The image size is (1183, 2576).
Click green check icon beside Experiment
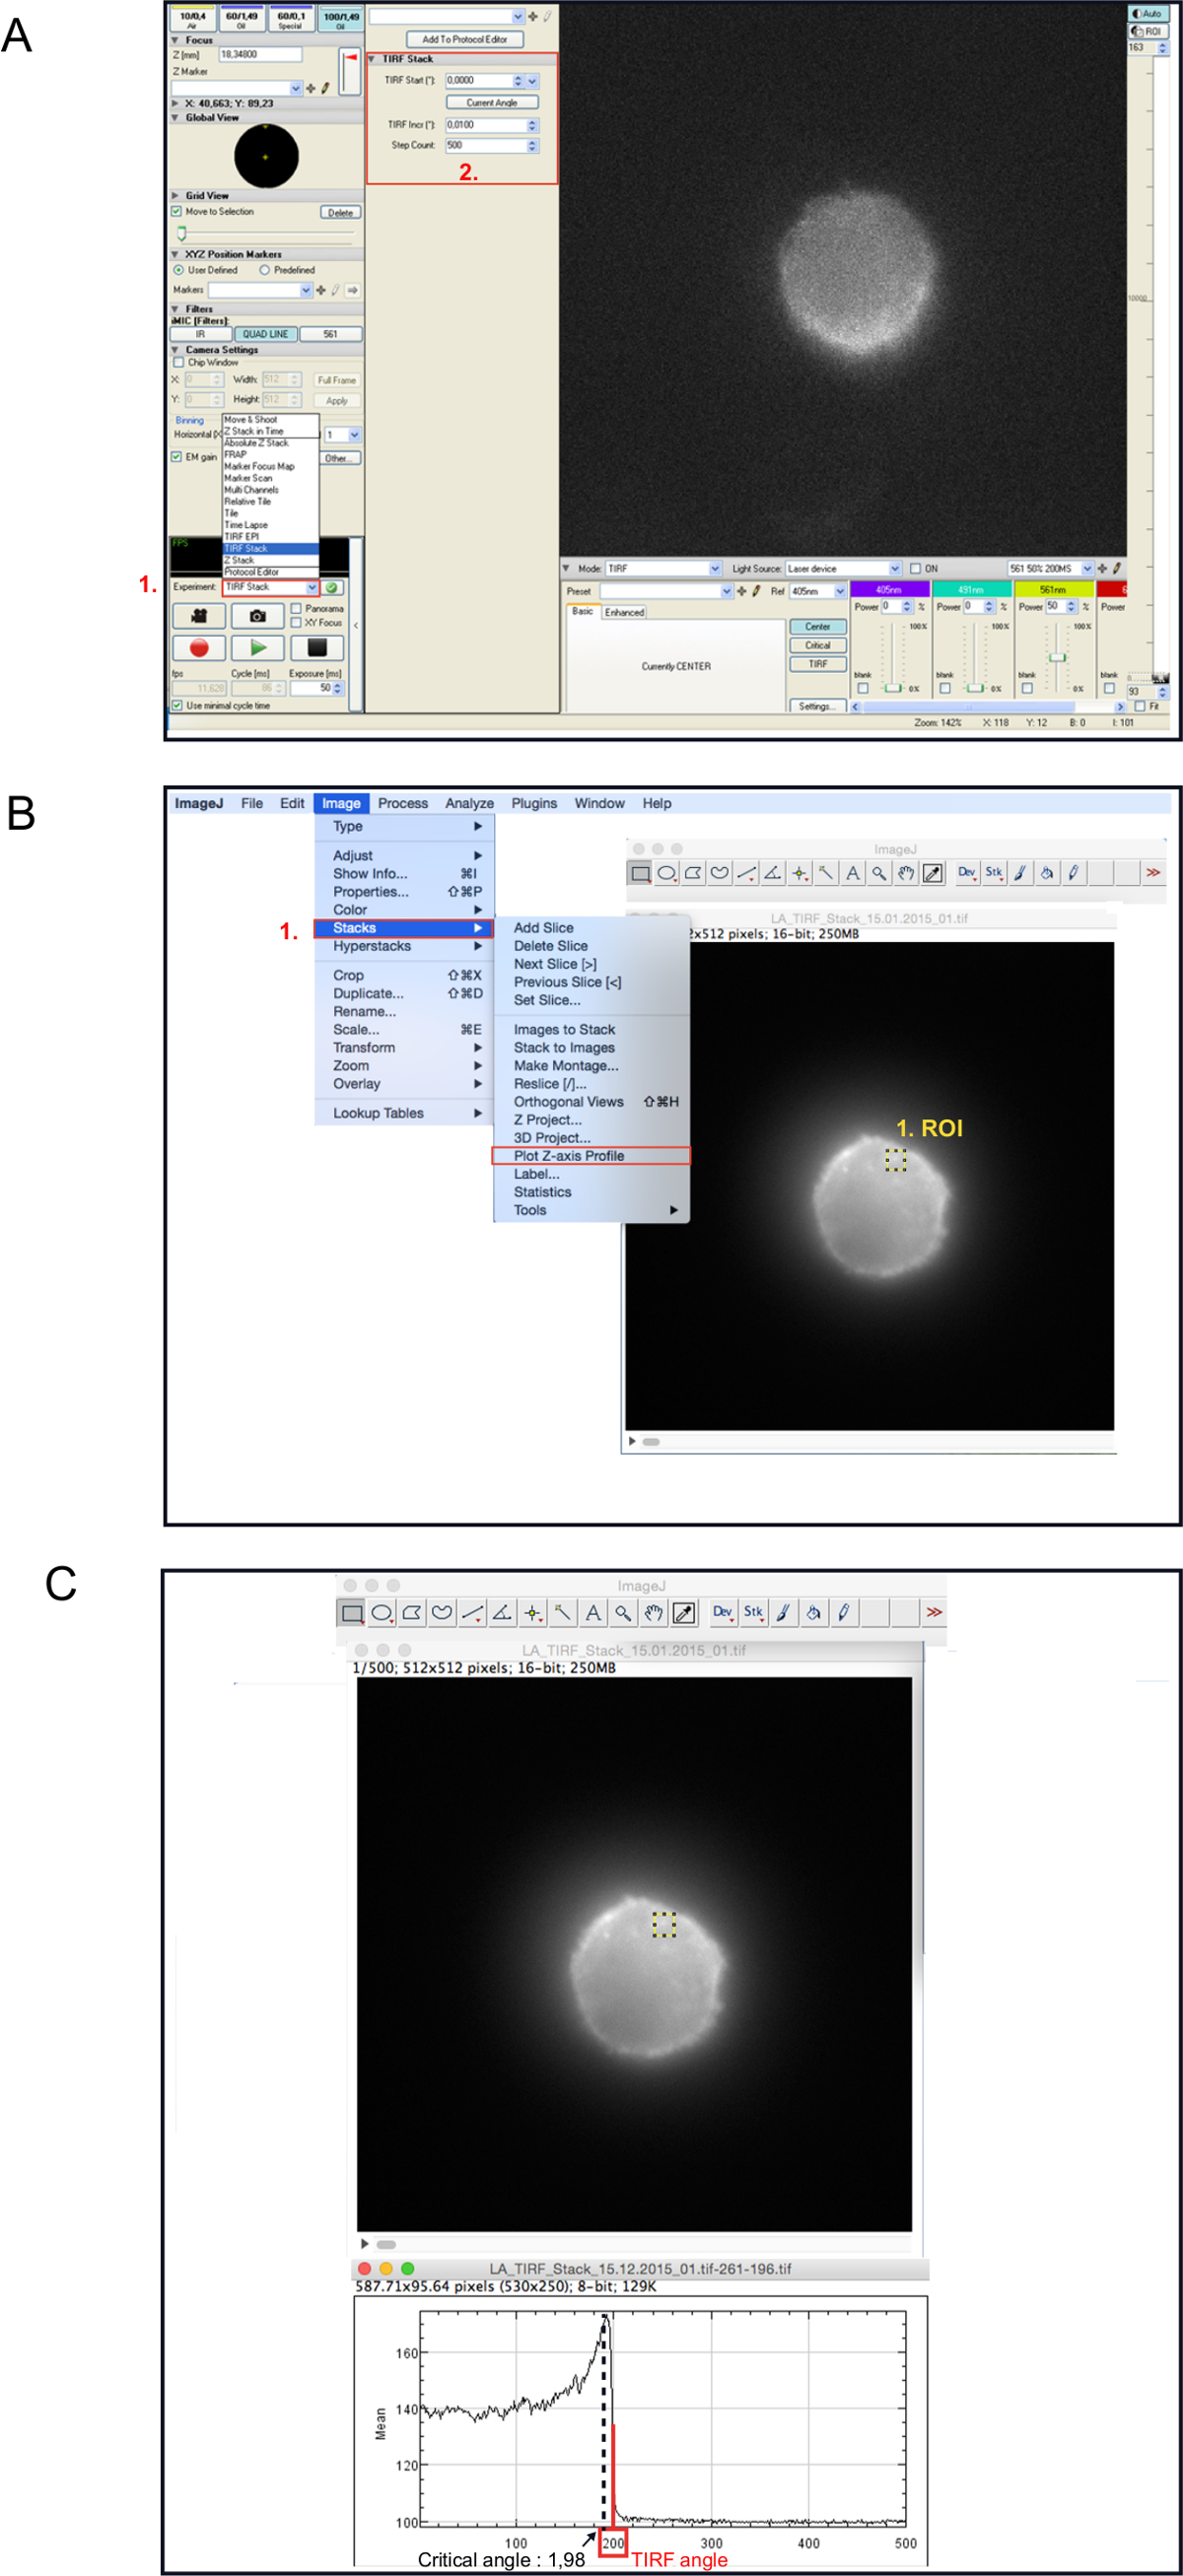click(332, 588)
